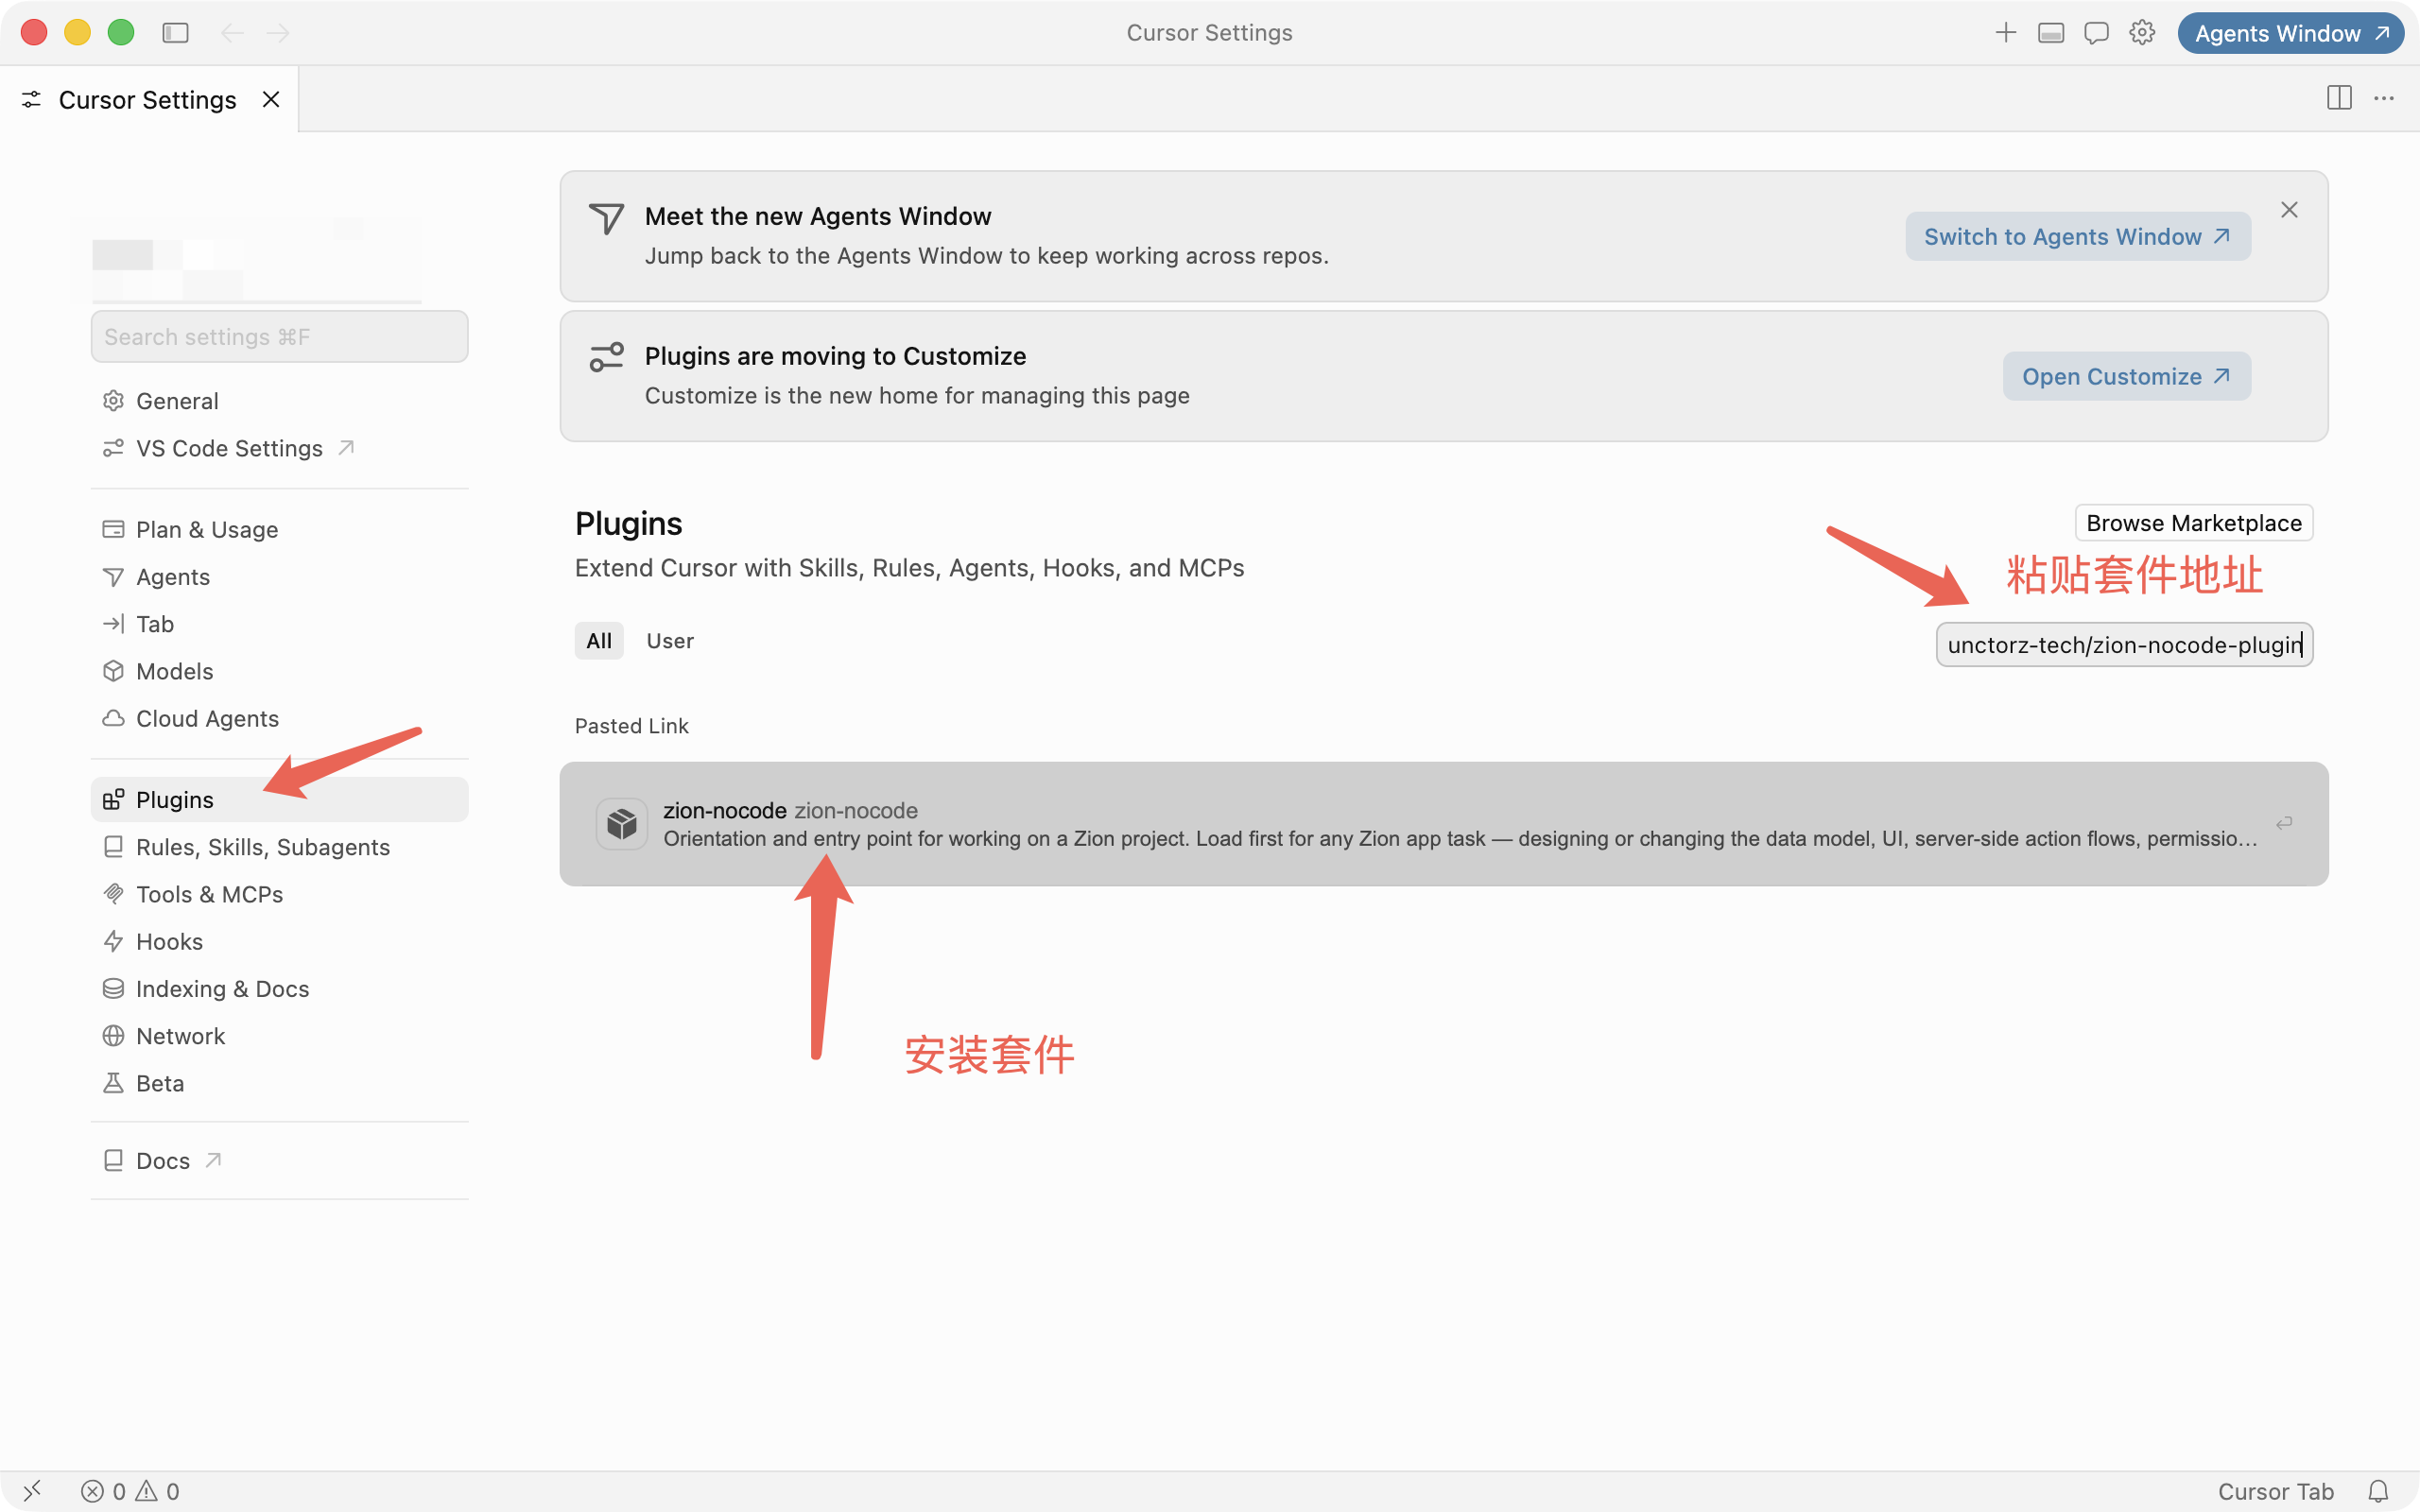Go to Hooks settings

point(279,941)
